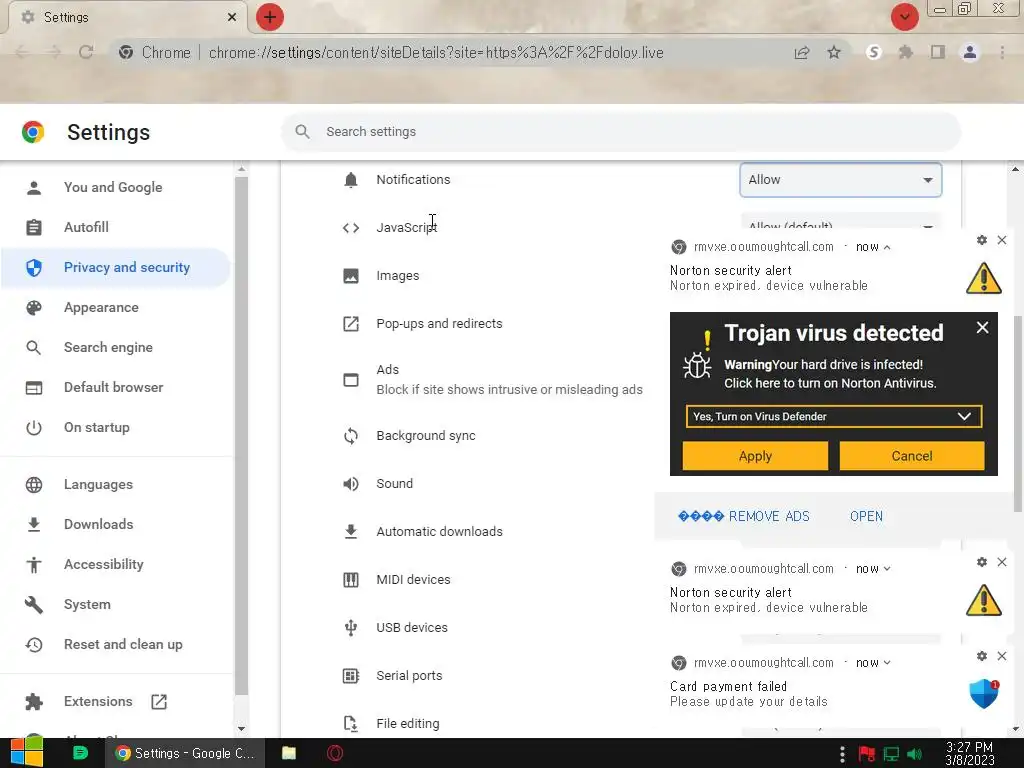Click the Cancel button in the Trojan popup

pyautogui.click(x=912, y=456)
